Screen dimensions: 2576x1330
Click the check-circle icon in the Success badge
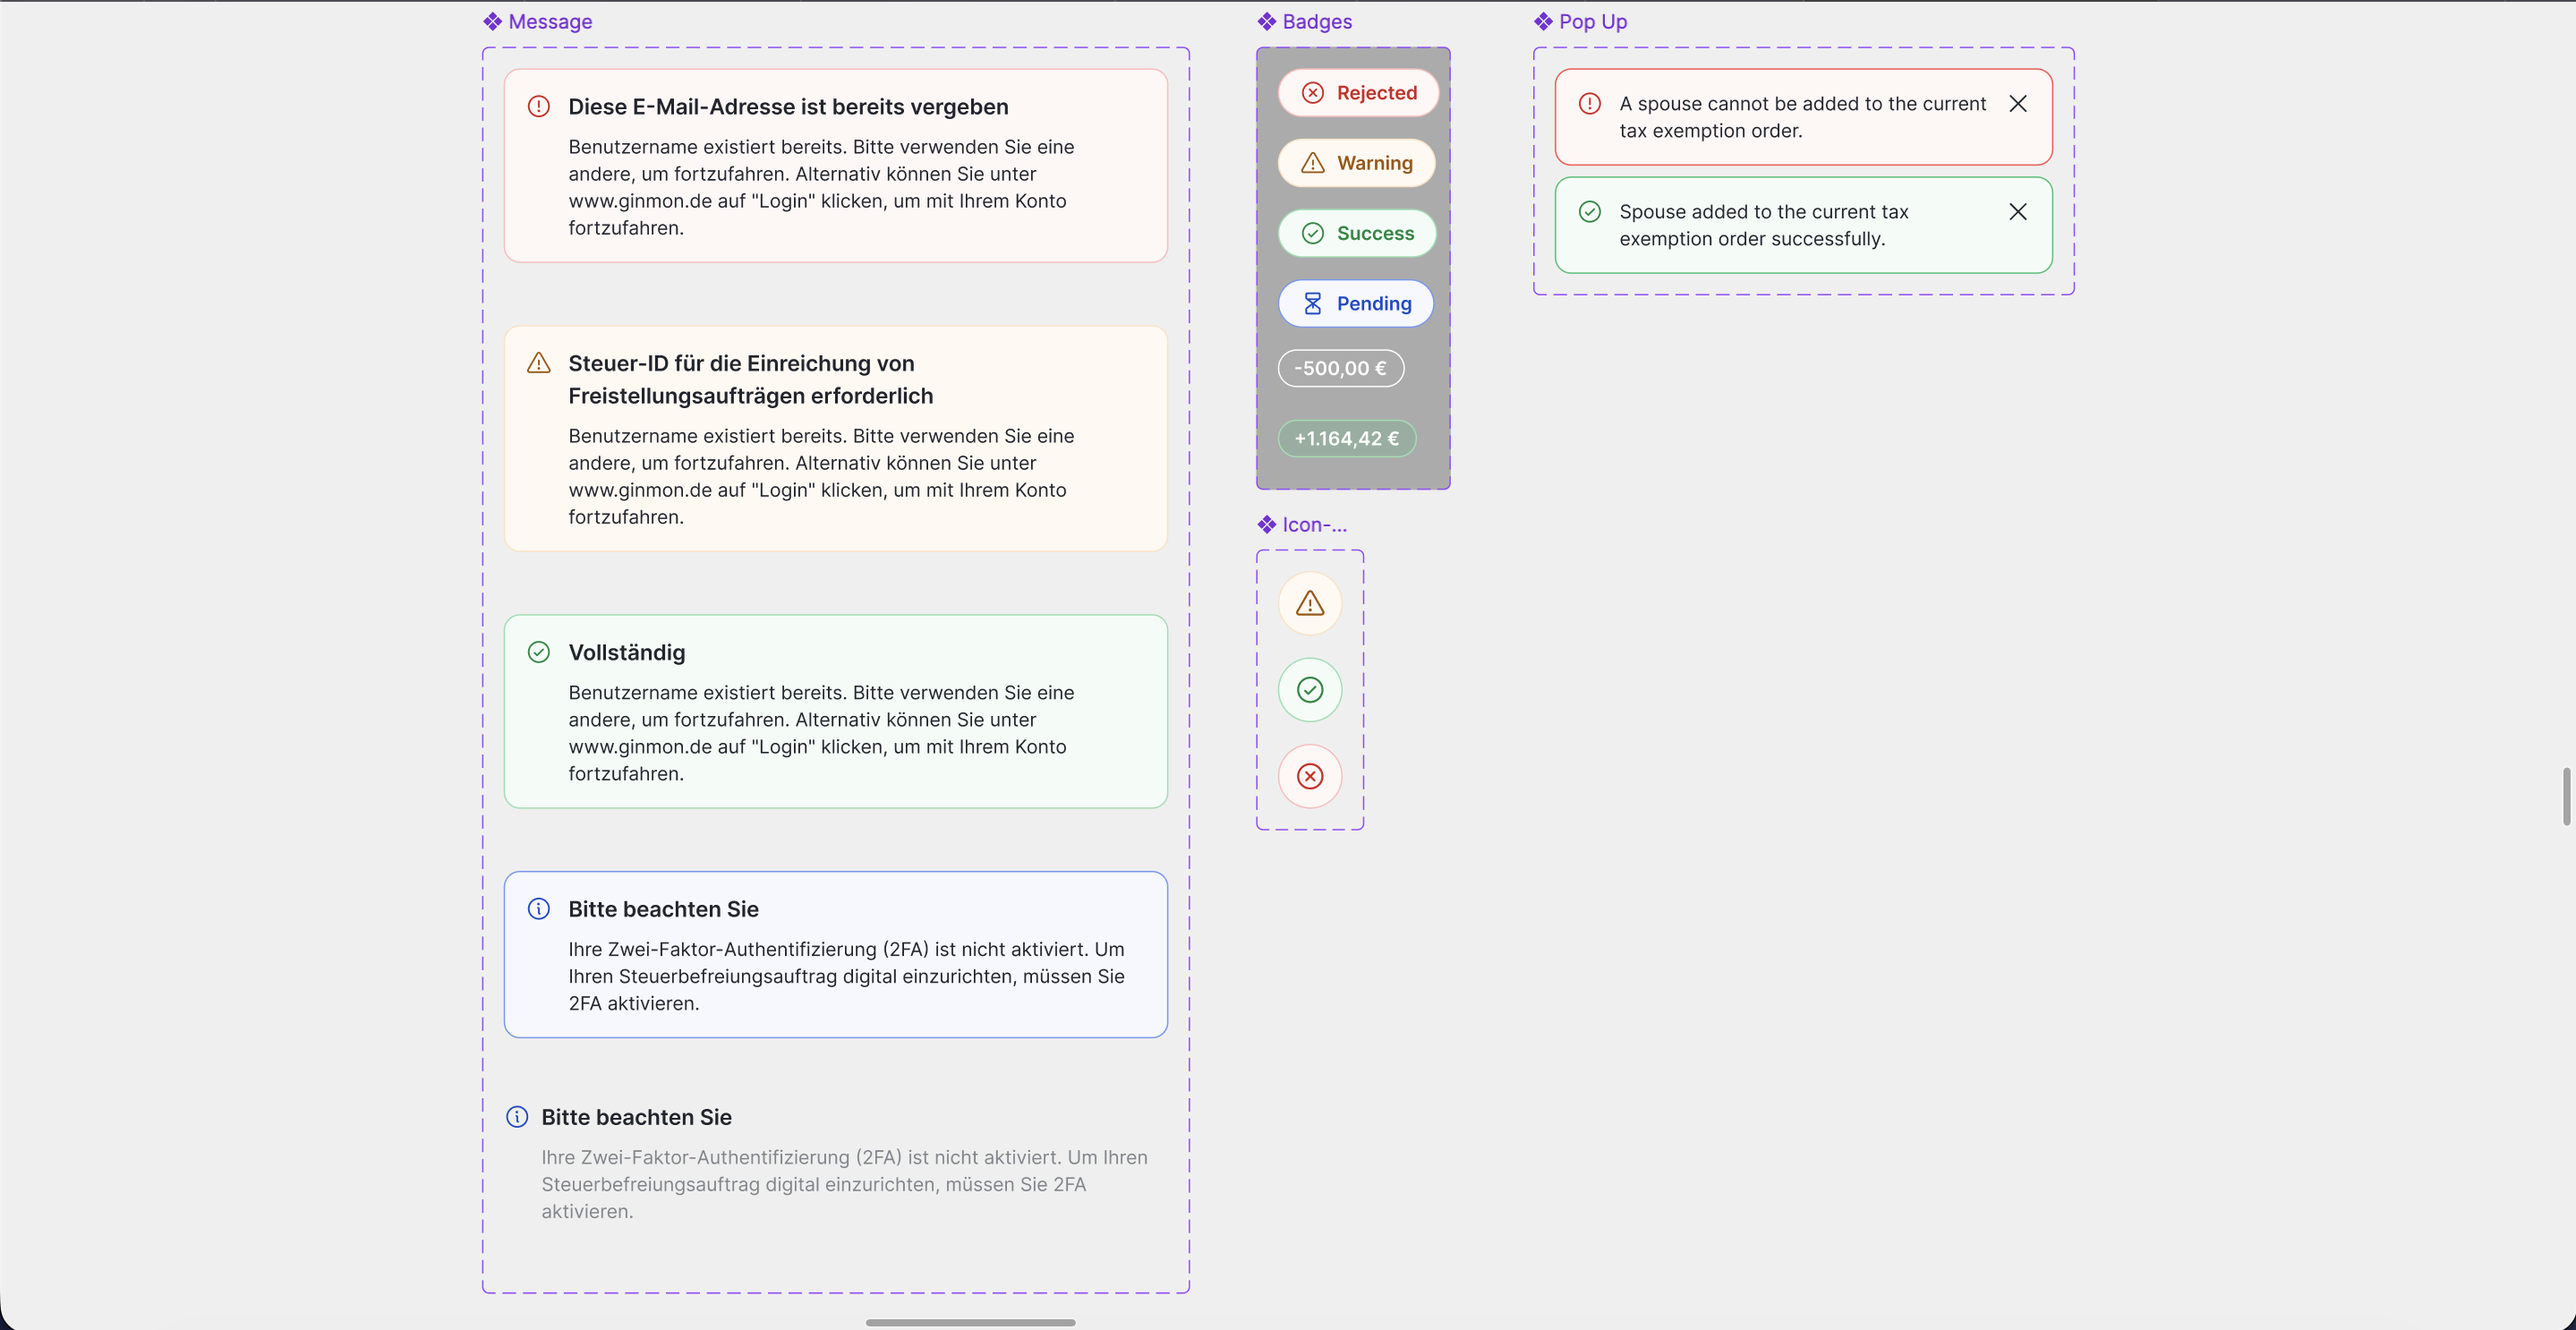(x=1312, y=233)
